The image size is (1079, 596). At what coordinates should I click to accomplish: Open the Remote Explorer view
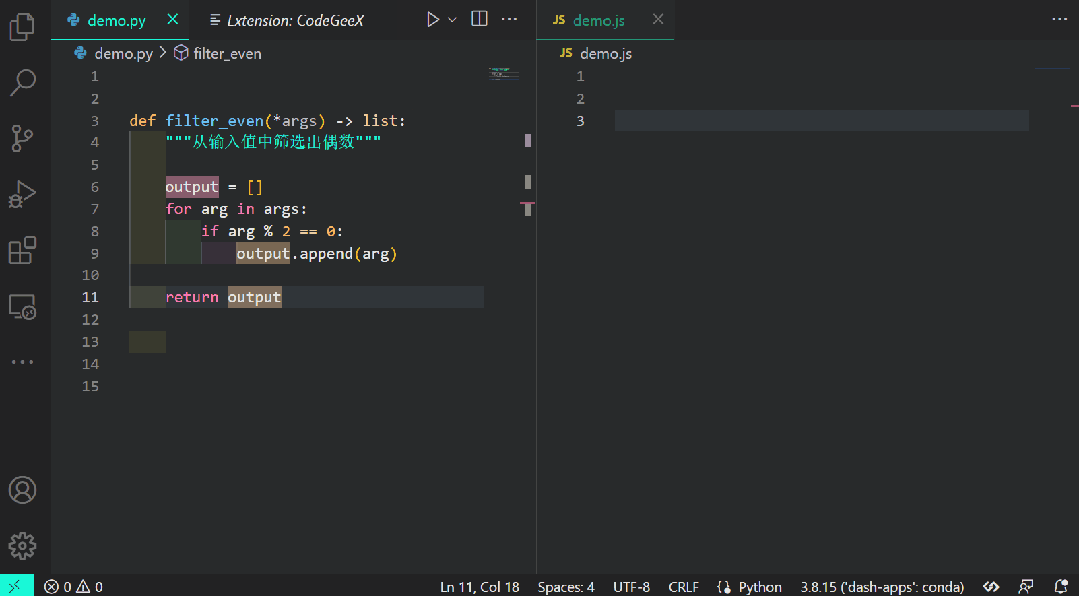pos(22,306)
